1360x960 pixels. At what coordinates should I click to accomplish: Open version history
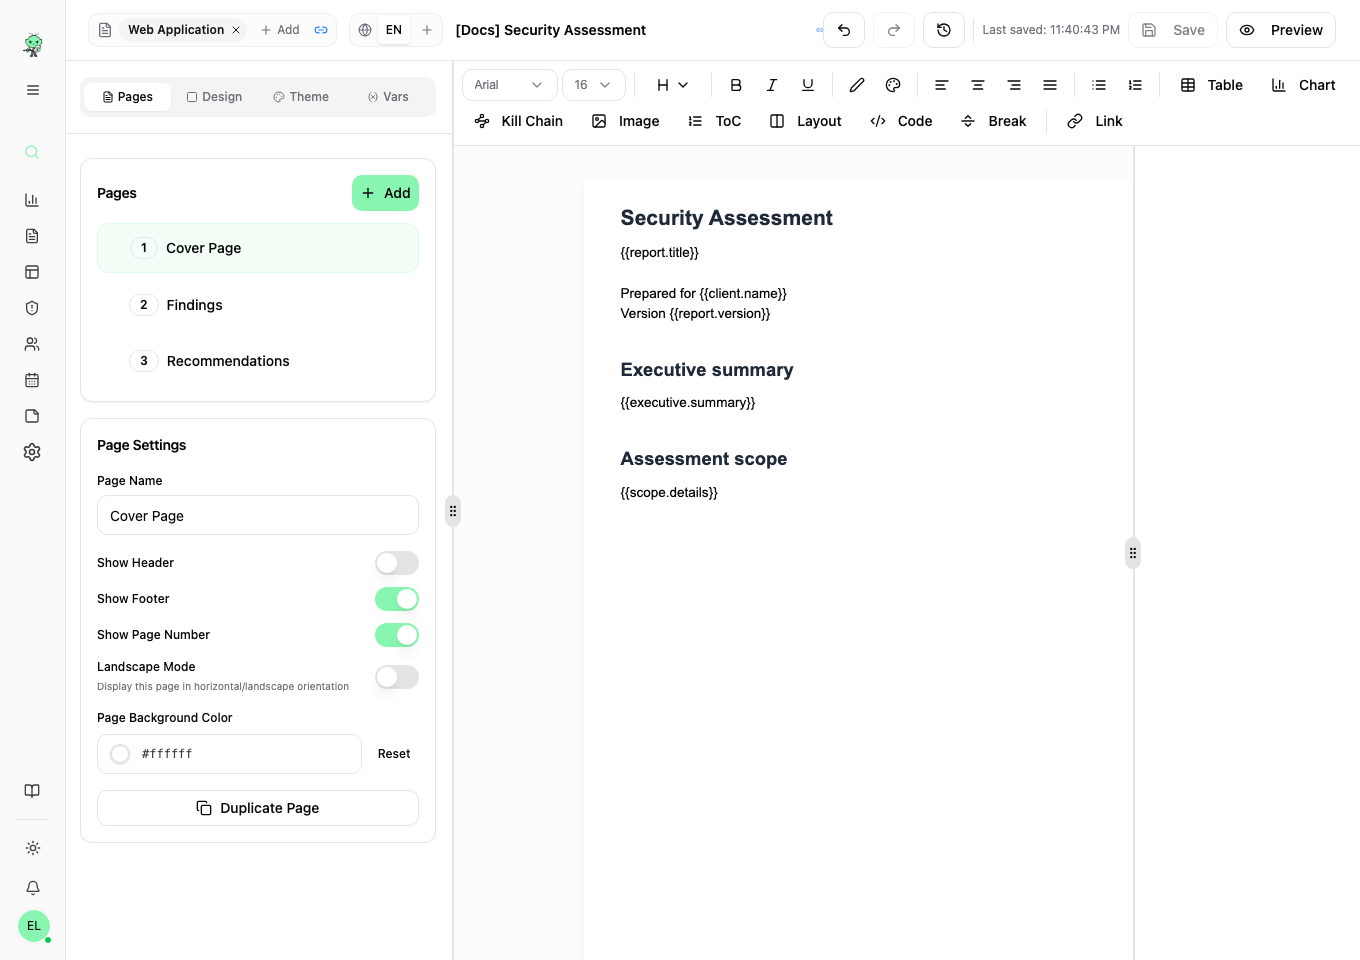point(944,30)
